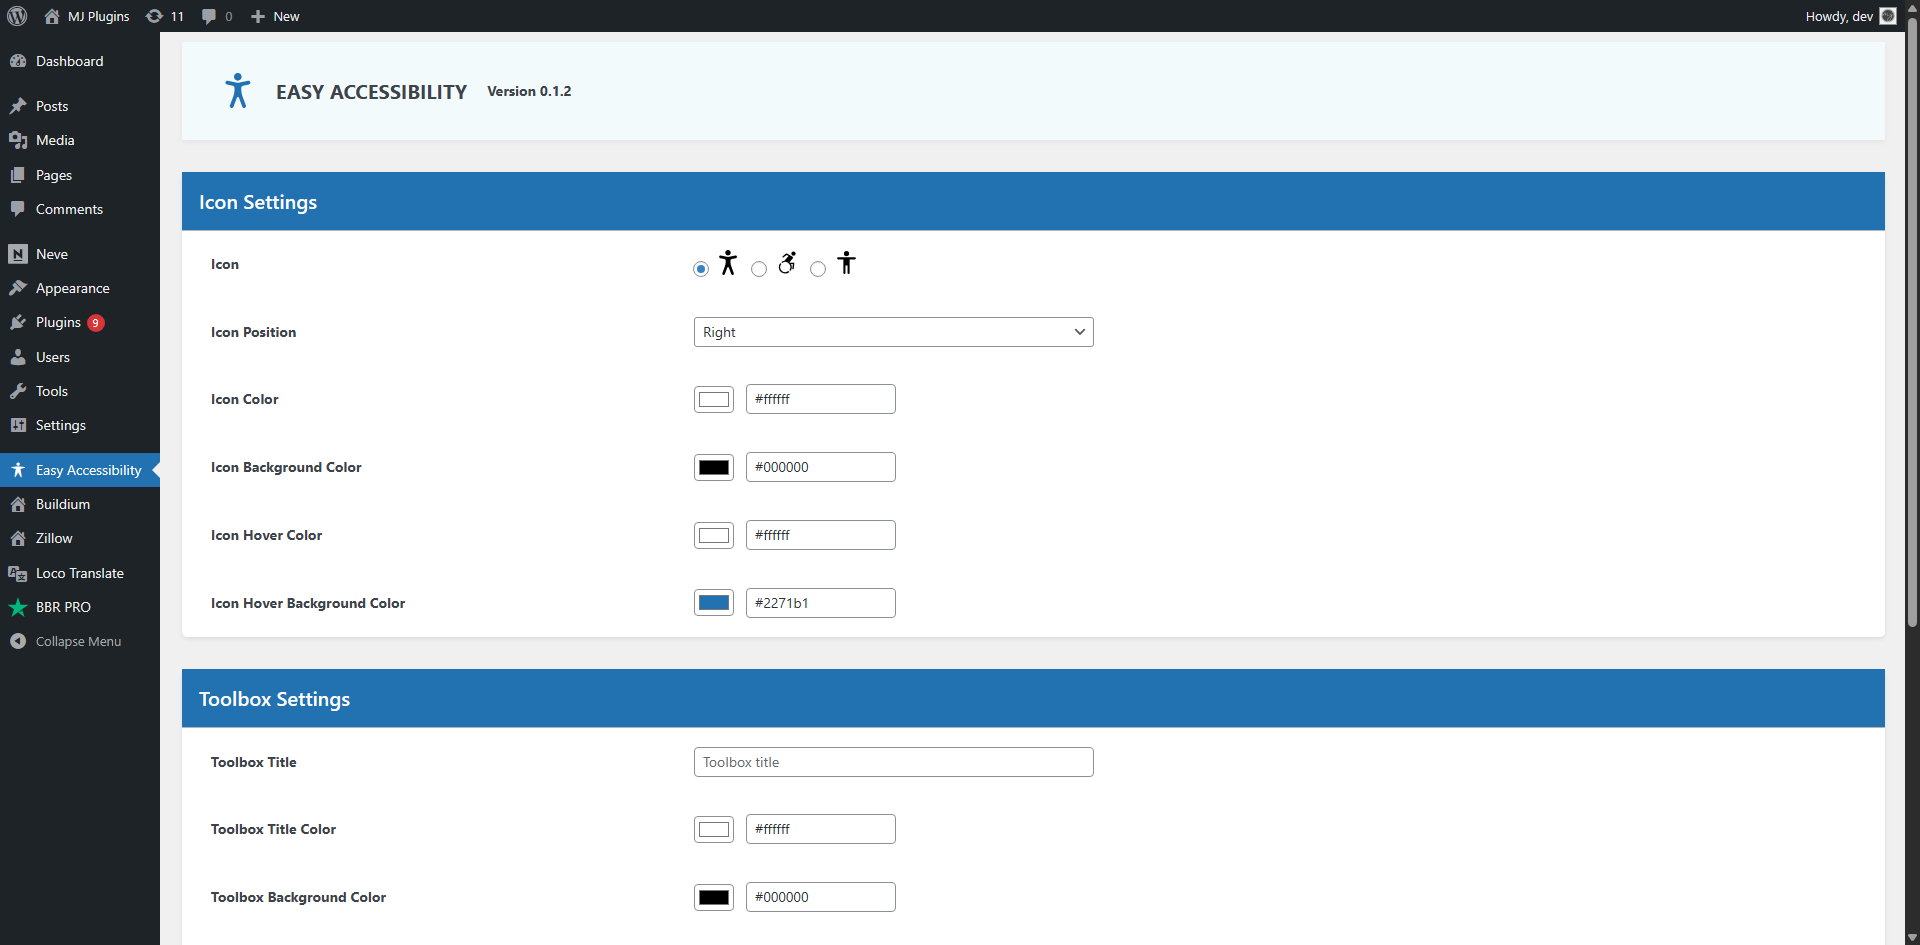This screenshot has width=1920, height=945.
Task: Select the wheelchair icon radio option
Action: (x=759, y=268)
